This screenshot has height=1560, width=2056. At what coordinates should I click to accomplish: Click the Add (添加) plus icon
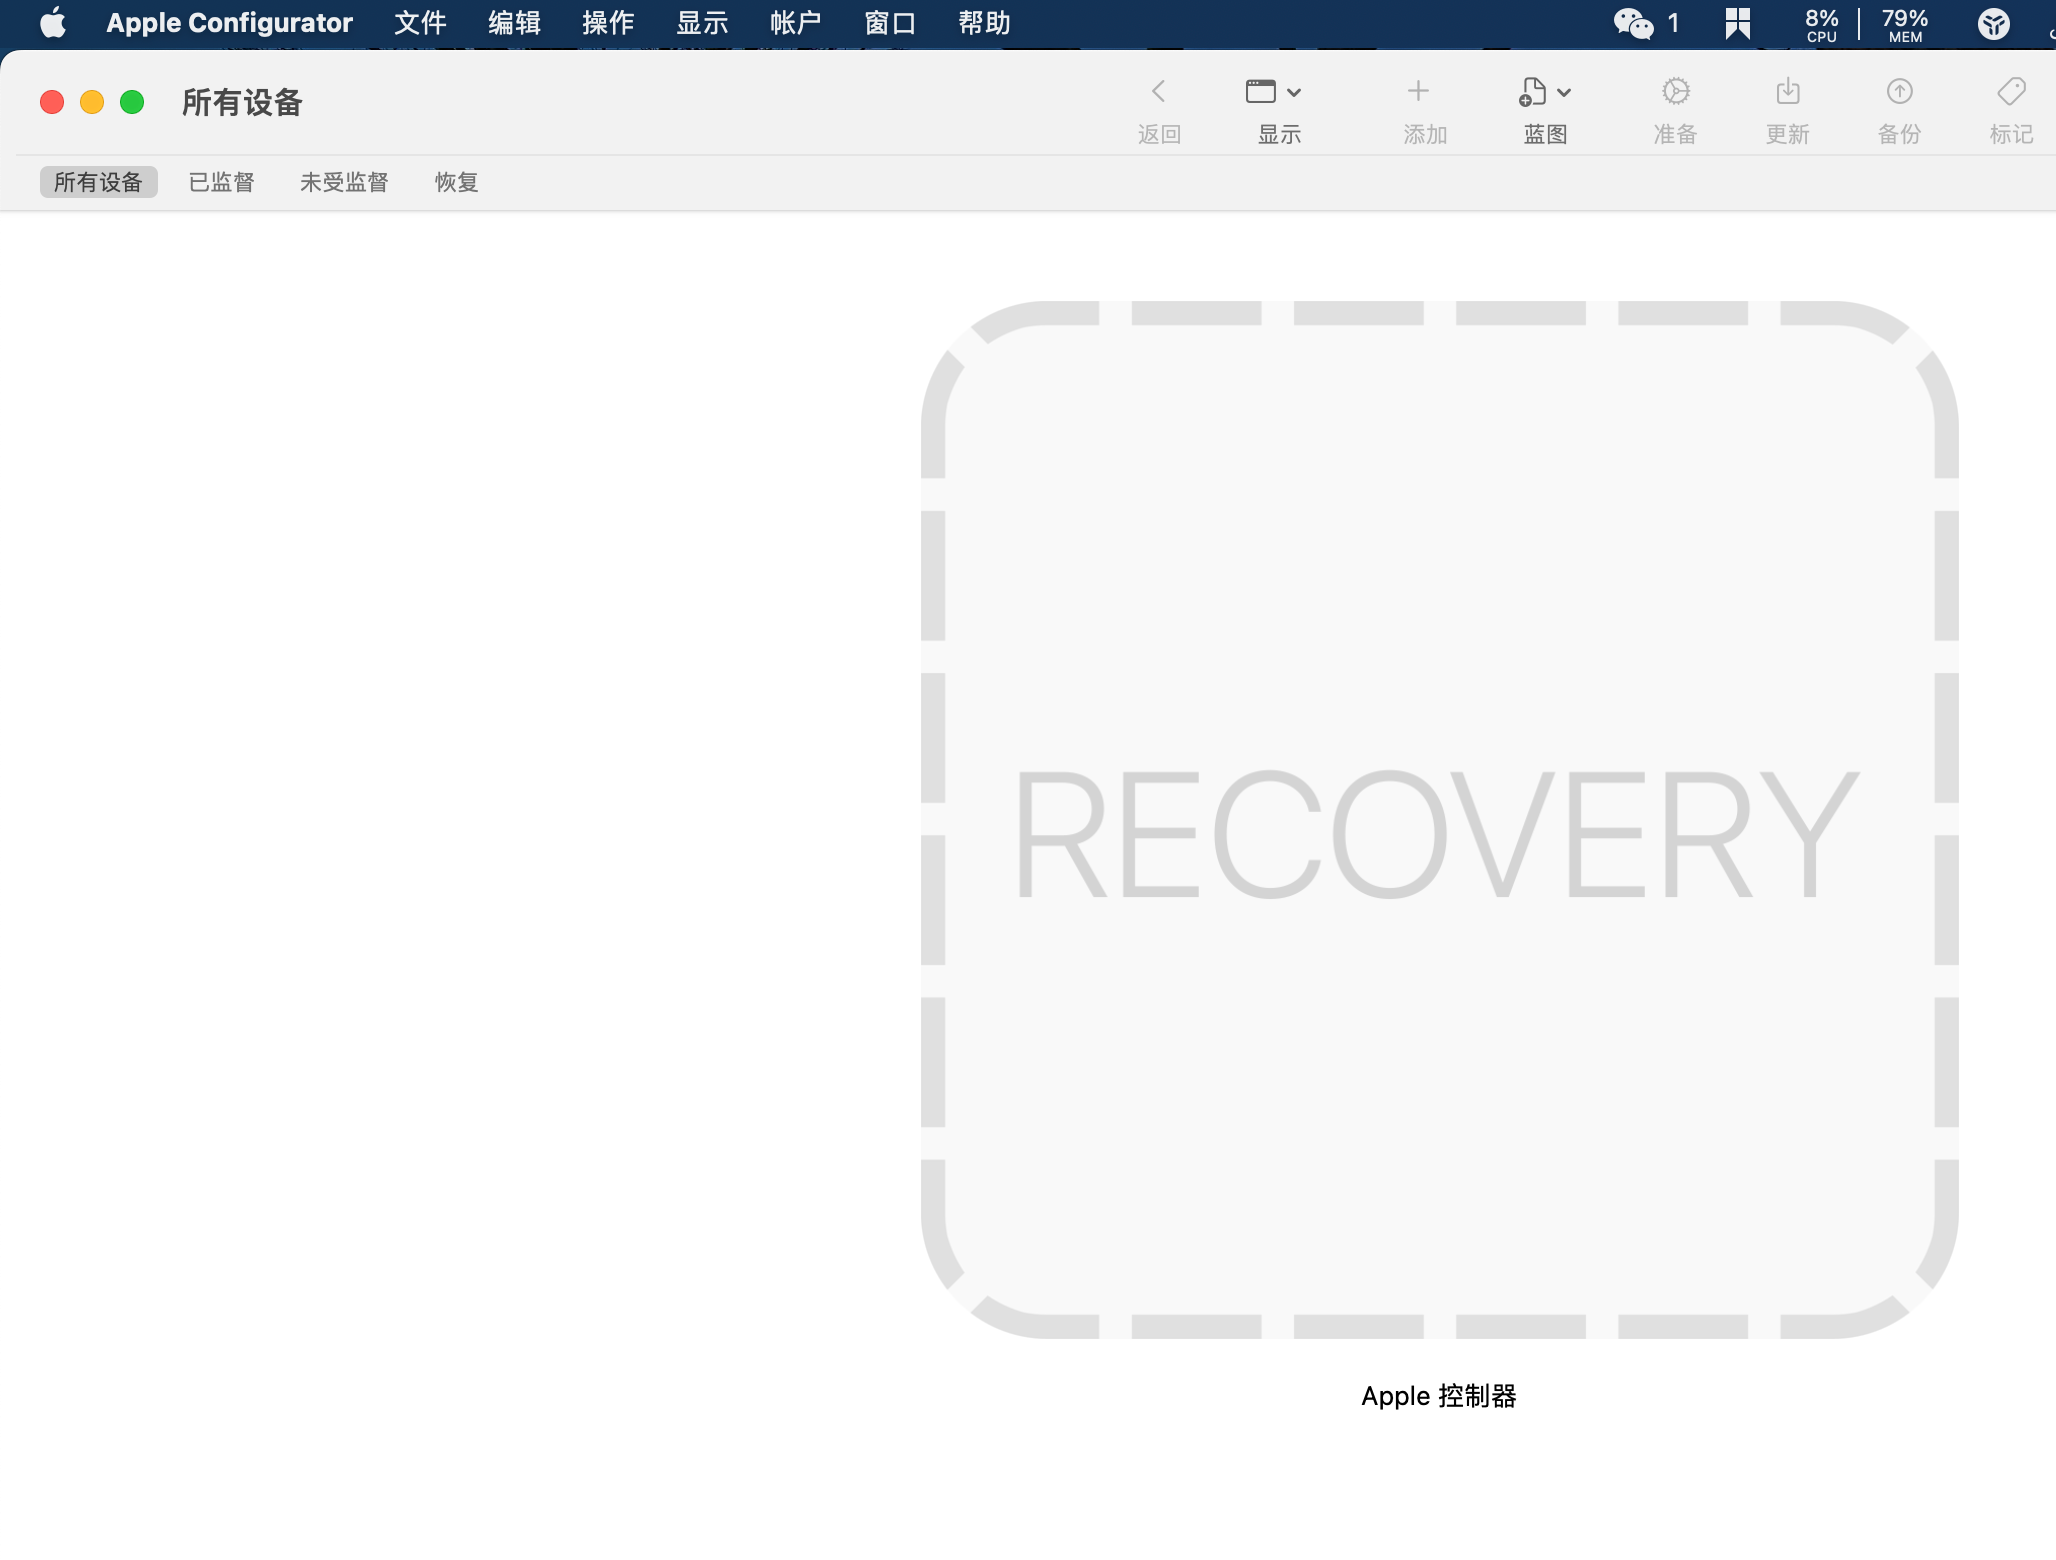pos(1417,92)
